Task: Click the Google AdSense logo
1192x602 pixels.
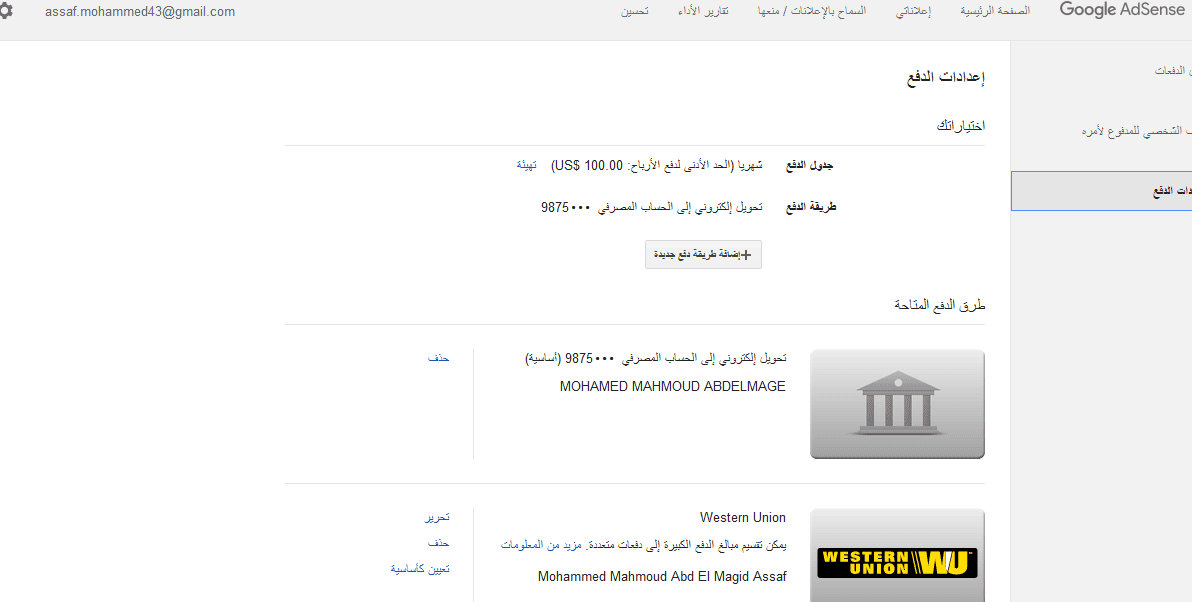Action: coord(1121,11)
